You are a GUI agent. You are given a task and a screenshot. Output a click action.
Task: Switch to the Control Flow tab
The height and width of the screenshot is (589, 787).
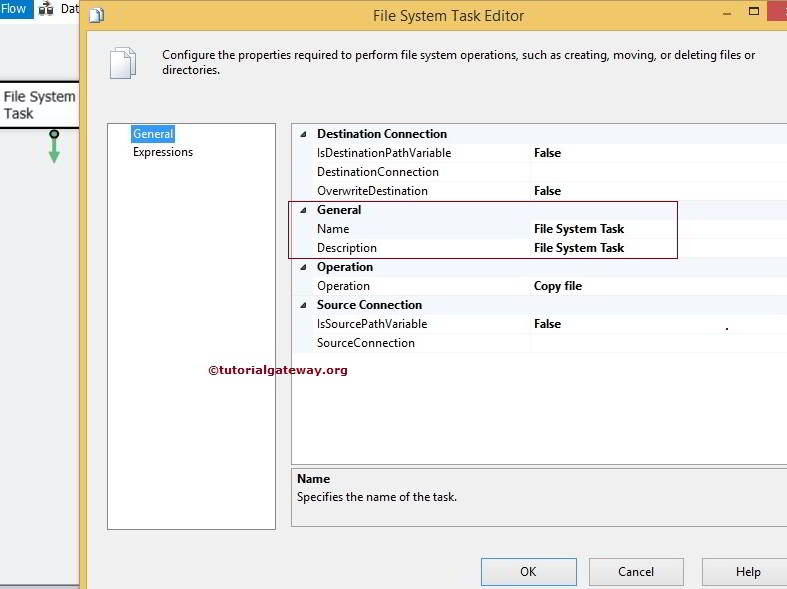(x=14, y=9)
